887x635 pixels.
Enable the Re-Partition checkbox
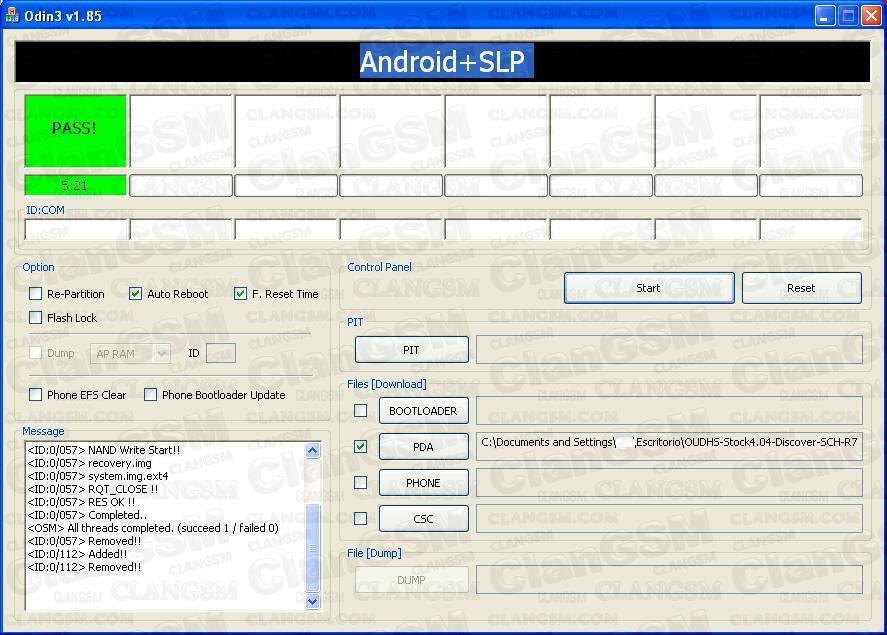click(x=36, y=293)
